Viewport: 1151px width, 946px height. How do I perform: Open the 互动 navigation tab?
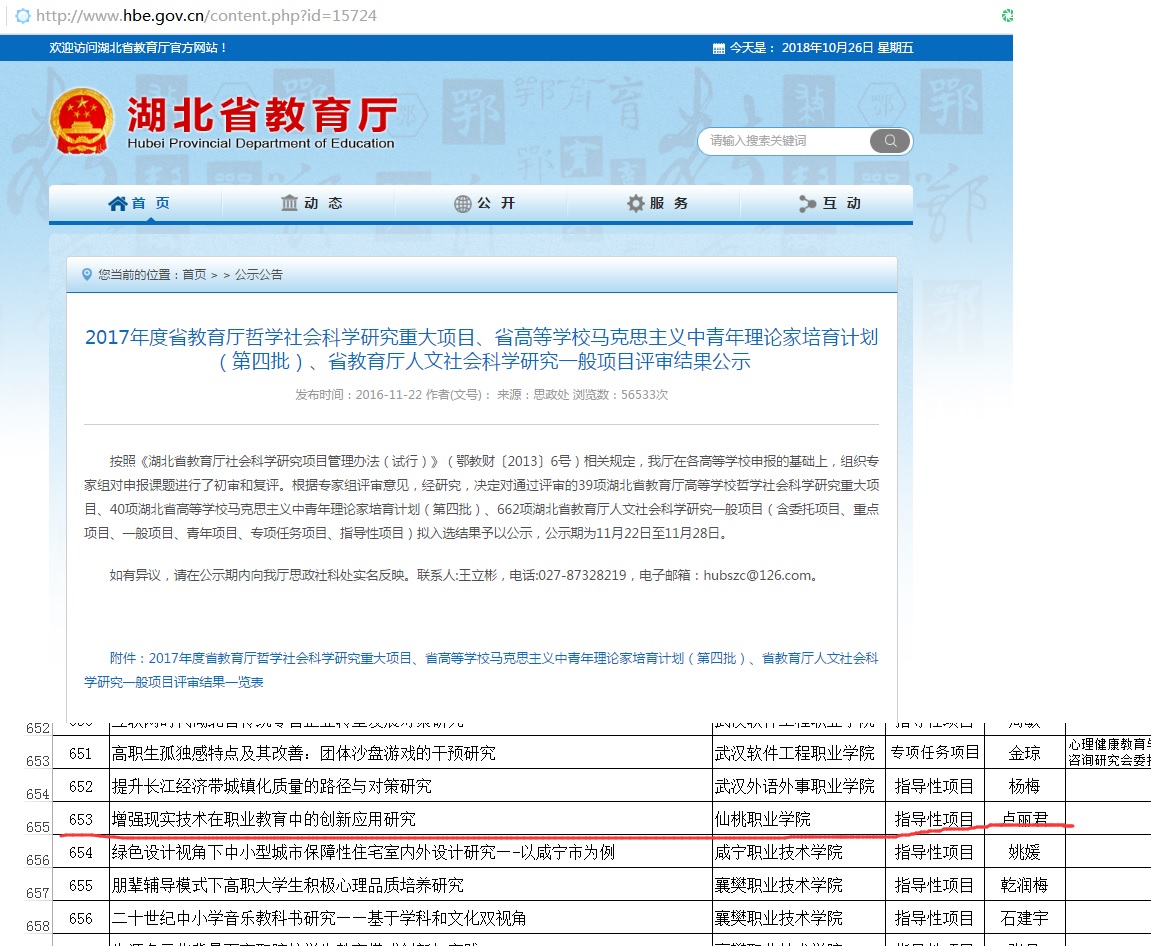coord(827,203)
